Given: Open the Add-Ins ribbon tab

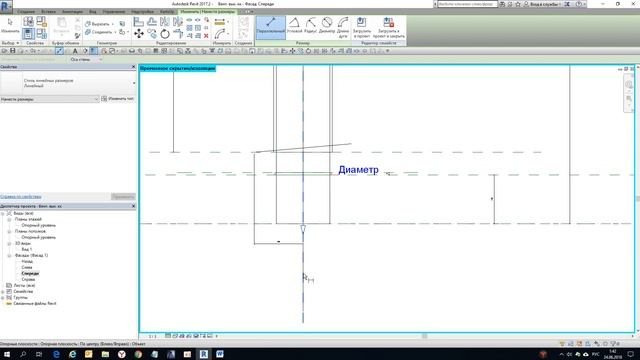Looking at the screenshot, I should [143, 12].
